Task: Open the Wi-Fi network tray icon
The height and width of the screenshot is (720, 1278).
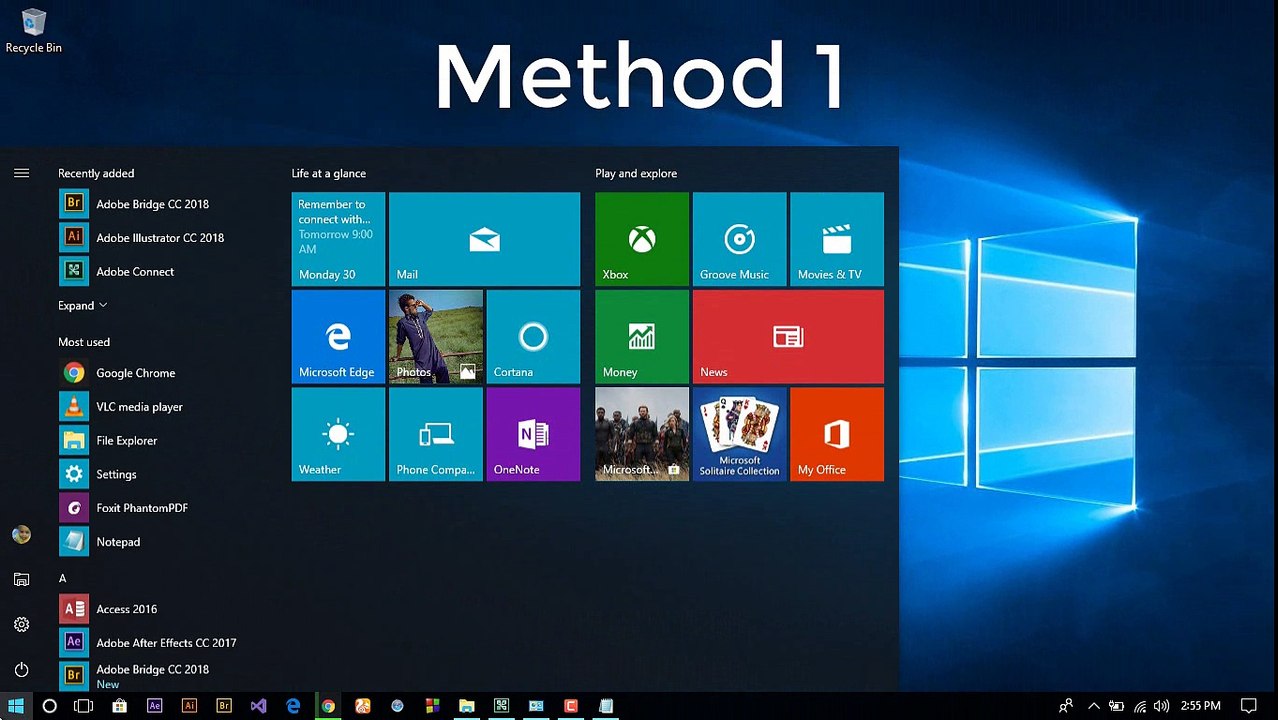Action: (x=1139, y=706)
